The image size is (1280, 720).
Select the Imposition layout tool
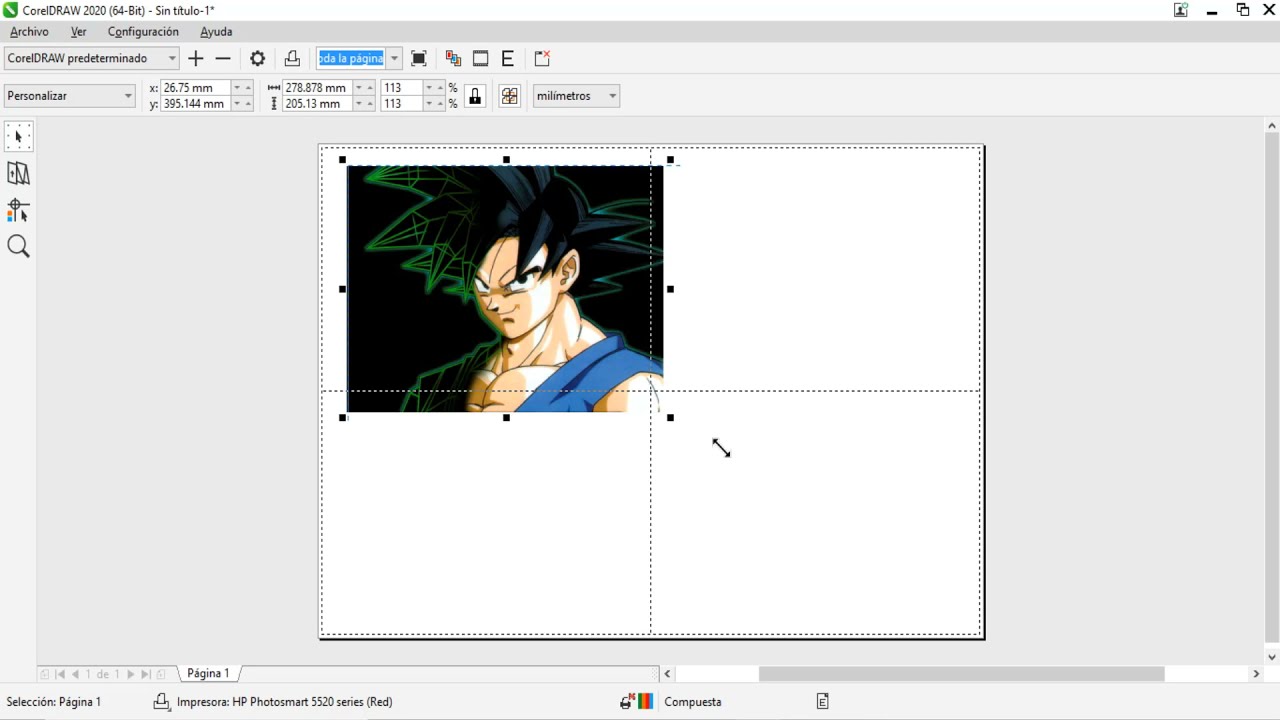point(18,173)
